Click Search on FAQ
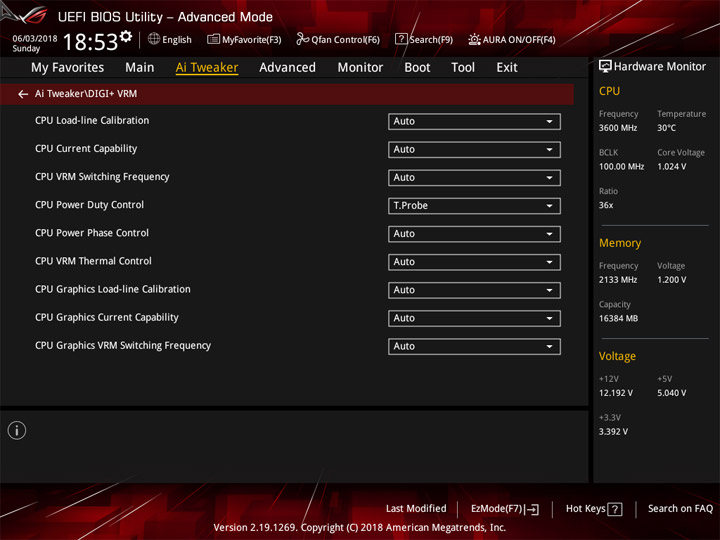720x540 pixels. (680, 509)
